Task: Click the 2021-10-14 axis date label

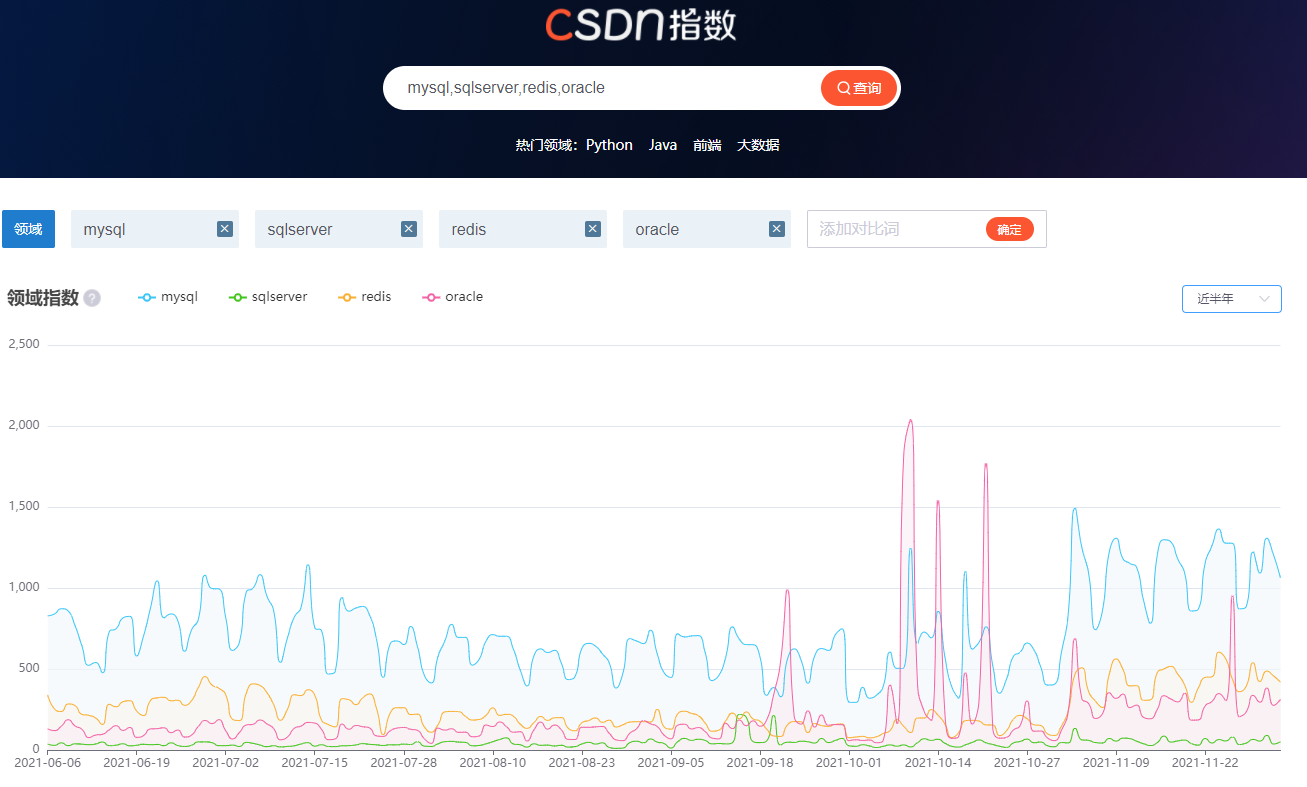Action: (x=938, y=762)
